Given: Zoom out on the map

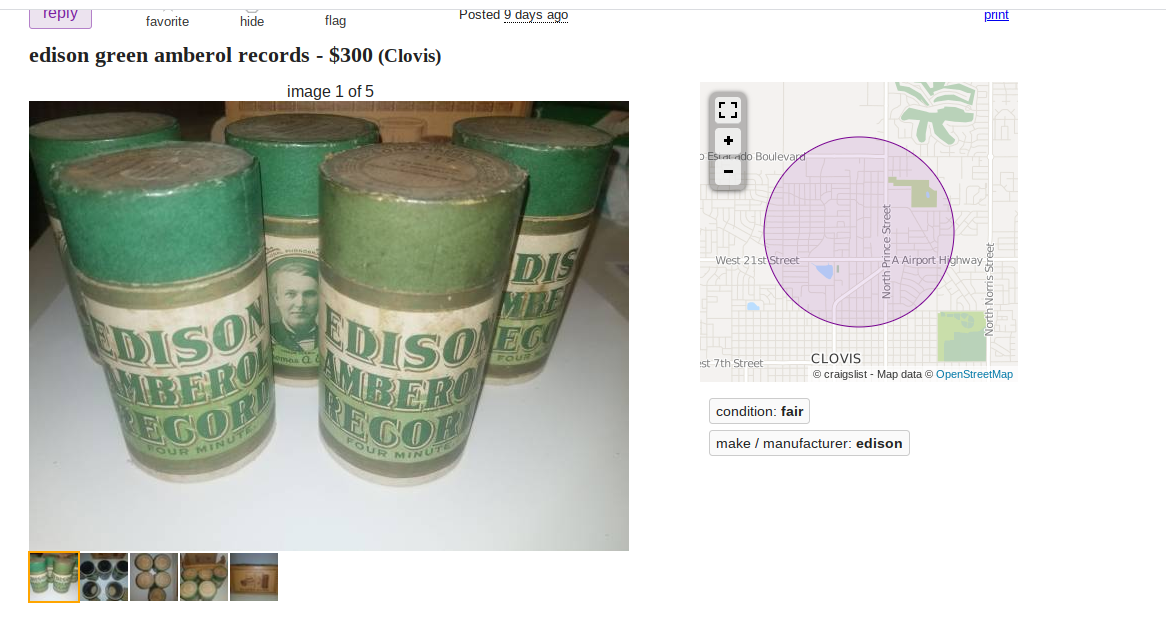Looking at the screenshot, I should 728,172.
